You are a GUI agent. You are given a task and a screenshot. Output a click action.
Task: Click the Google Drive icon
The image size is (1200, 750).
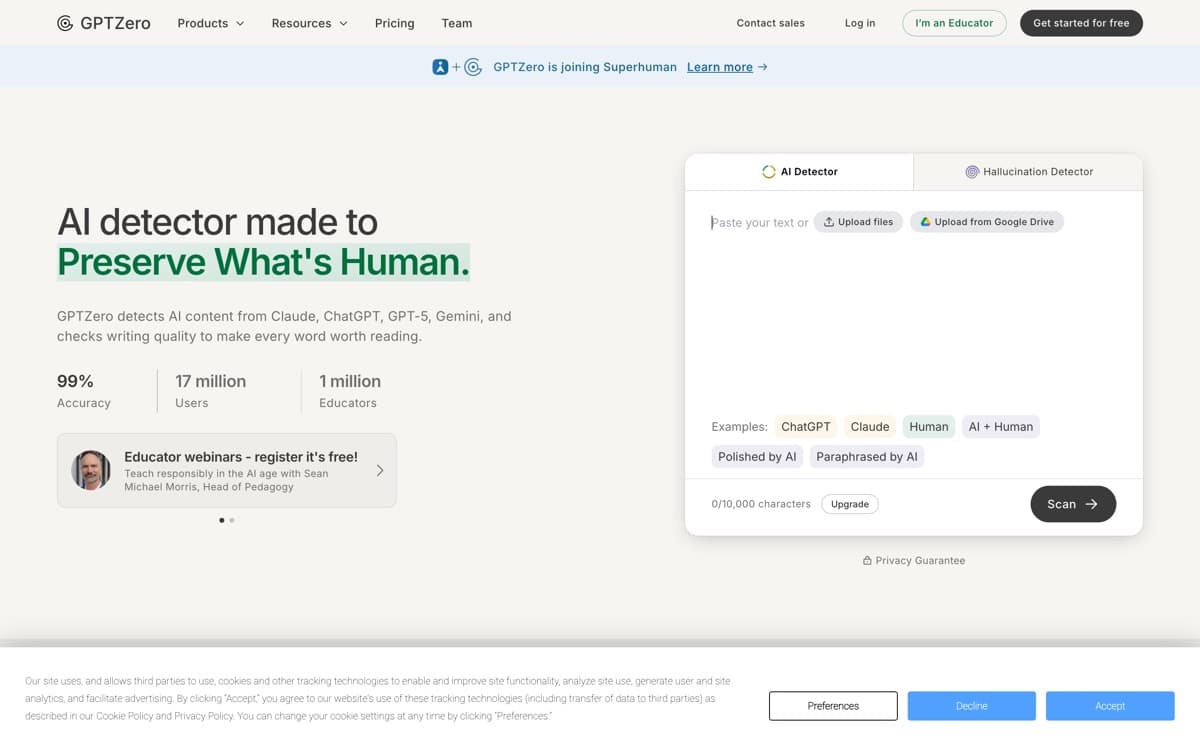tap(926, 222)
